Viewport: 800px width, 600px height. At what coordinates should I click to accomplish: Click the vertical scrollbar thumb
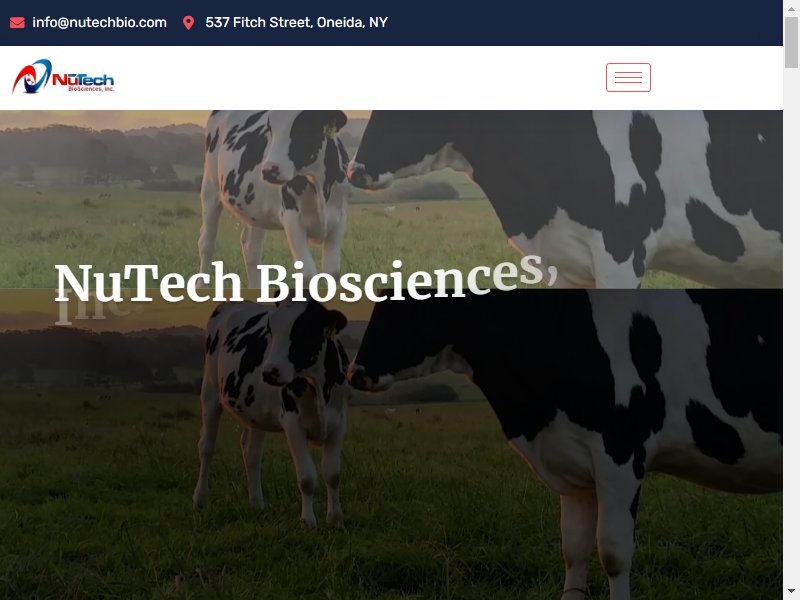click(791, 42)
